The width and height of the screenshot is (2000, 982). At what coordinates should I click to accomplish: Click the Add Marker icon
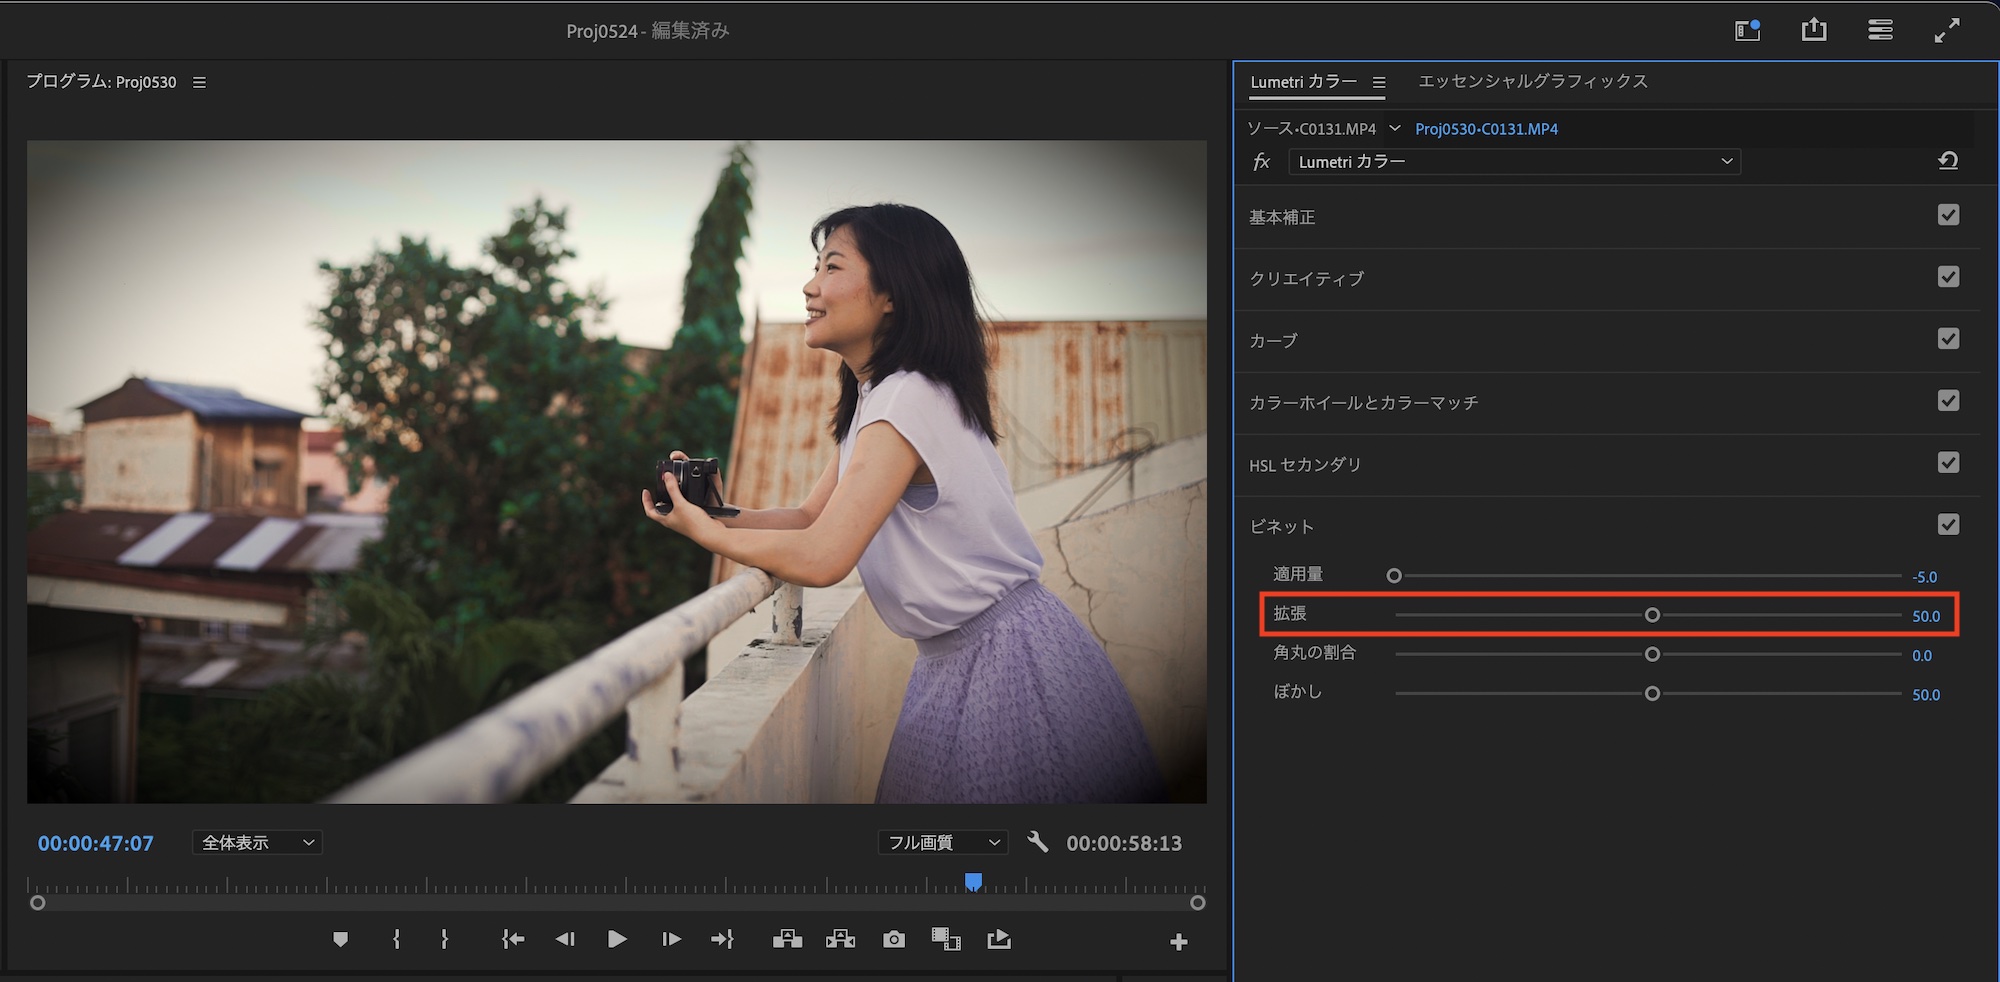coord(340,940)
